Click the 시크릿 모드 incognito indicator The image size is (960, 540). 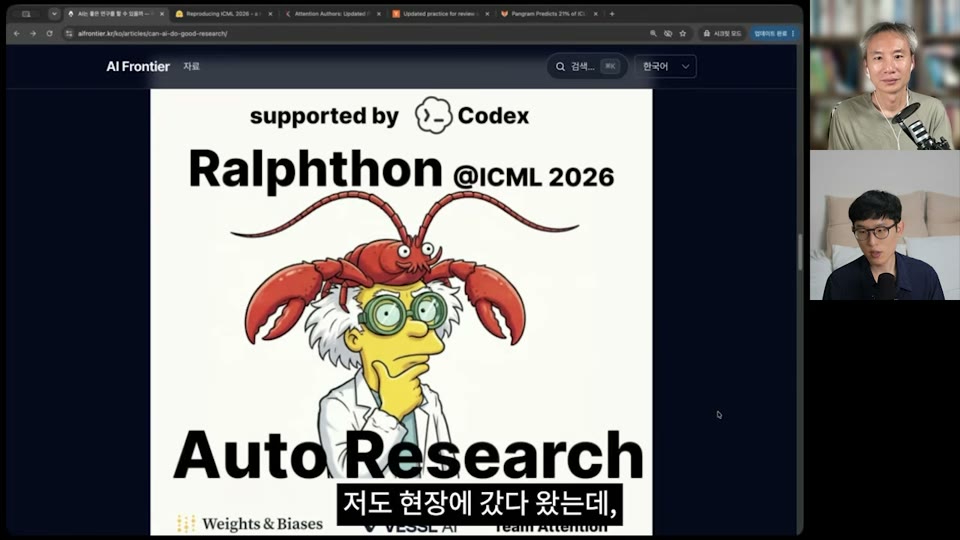pyautogui.click(x=722, y=34)
